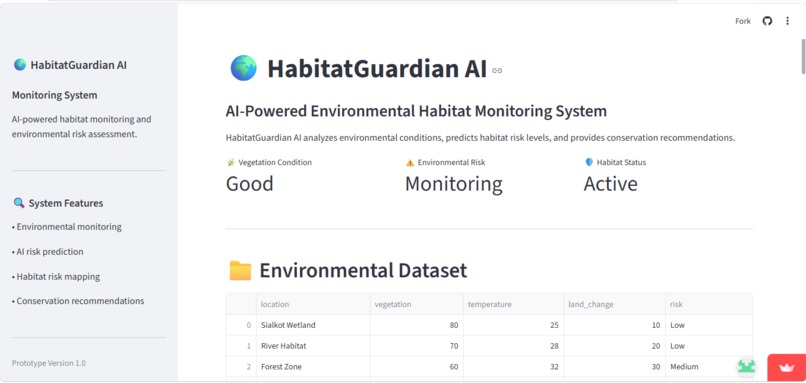Image resolution: width=806 pixels, height=383 pixels.
Task: Click the Prototype Version 1.0 text
Action: coord(49,363)
